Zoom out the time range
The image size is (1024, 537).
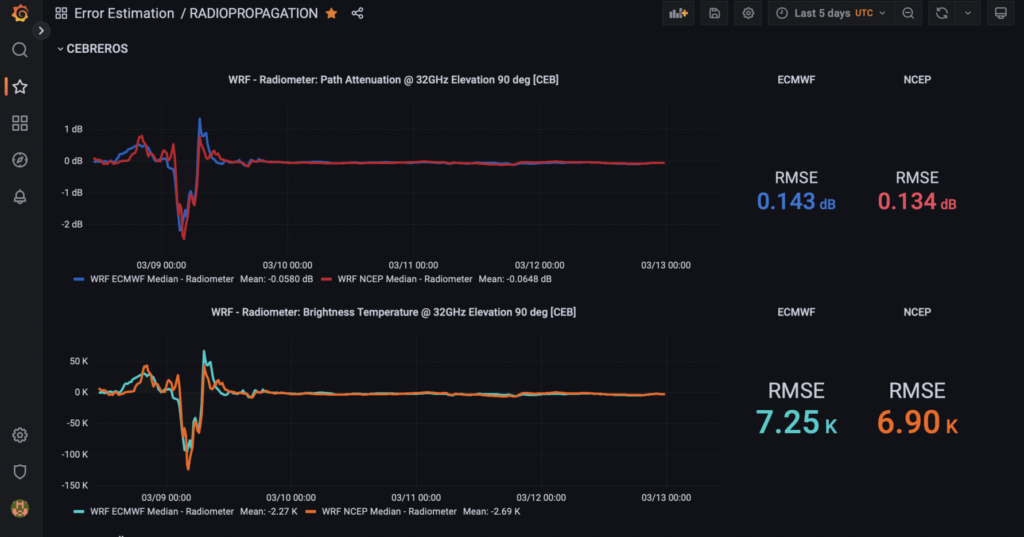coord(908,13)
